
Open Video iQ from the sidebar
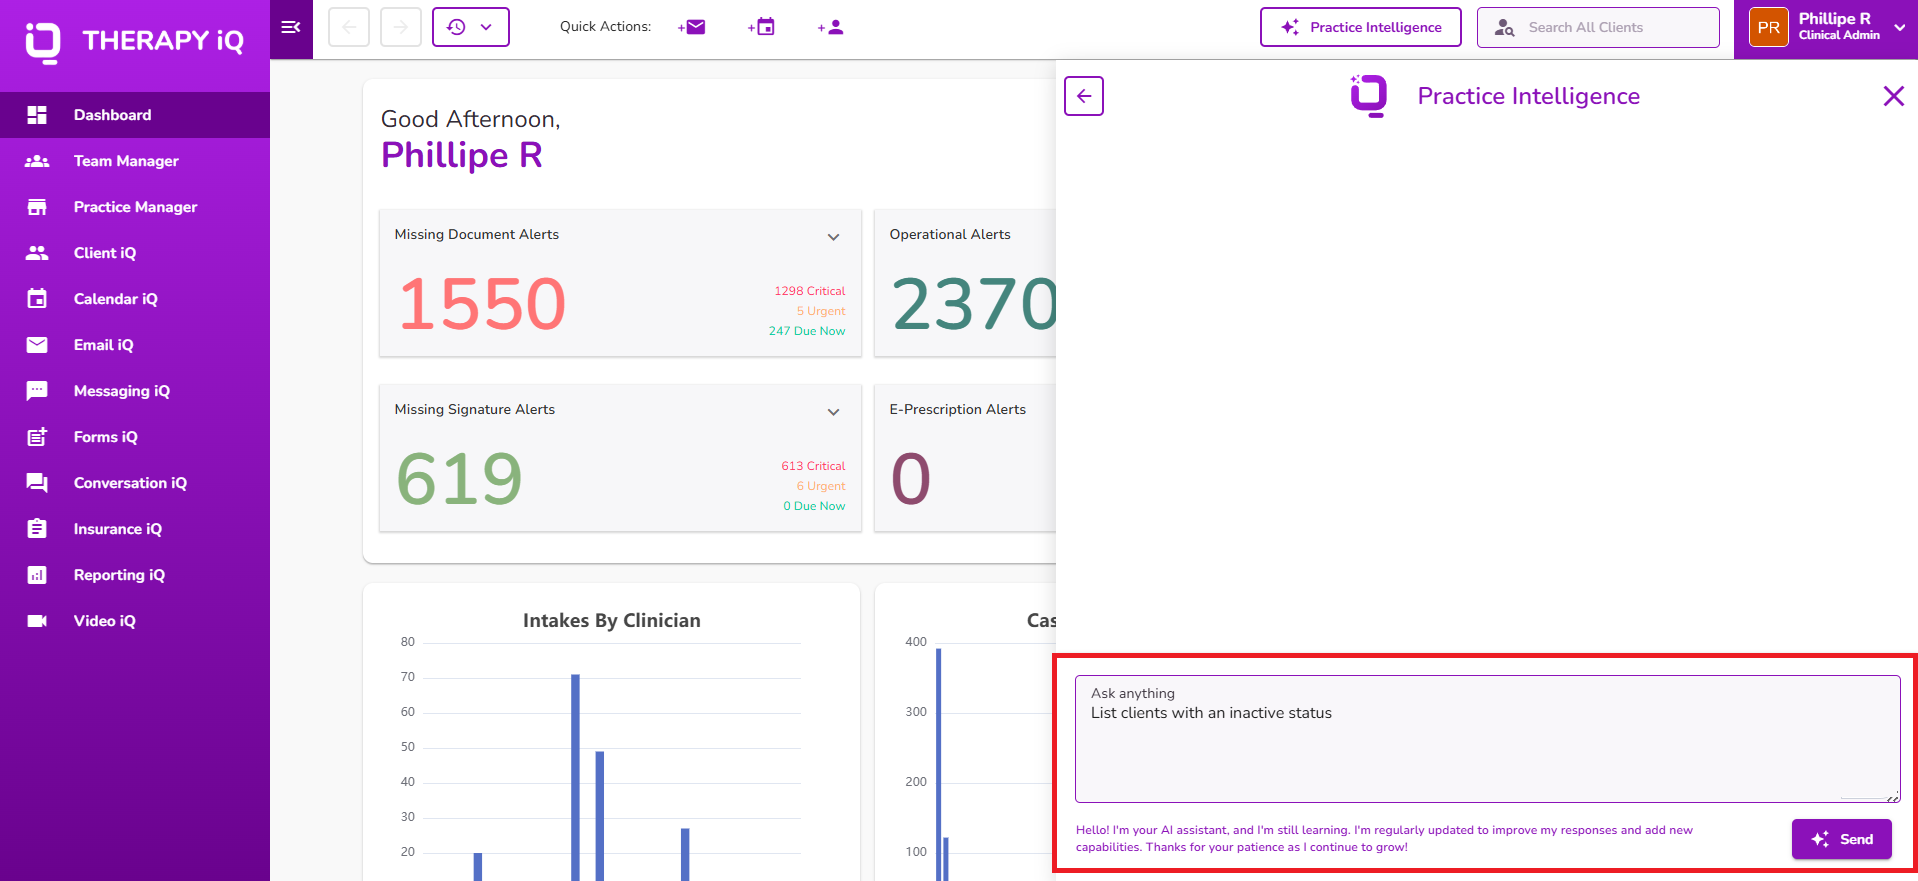[135, 621]
